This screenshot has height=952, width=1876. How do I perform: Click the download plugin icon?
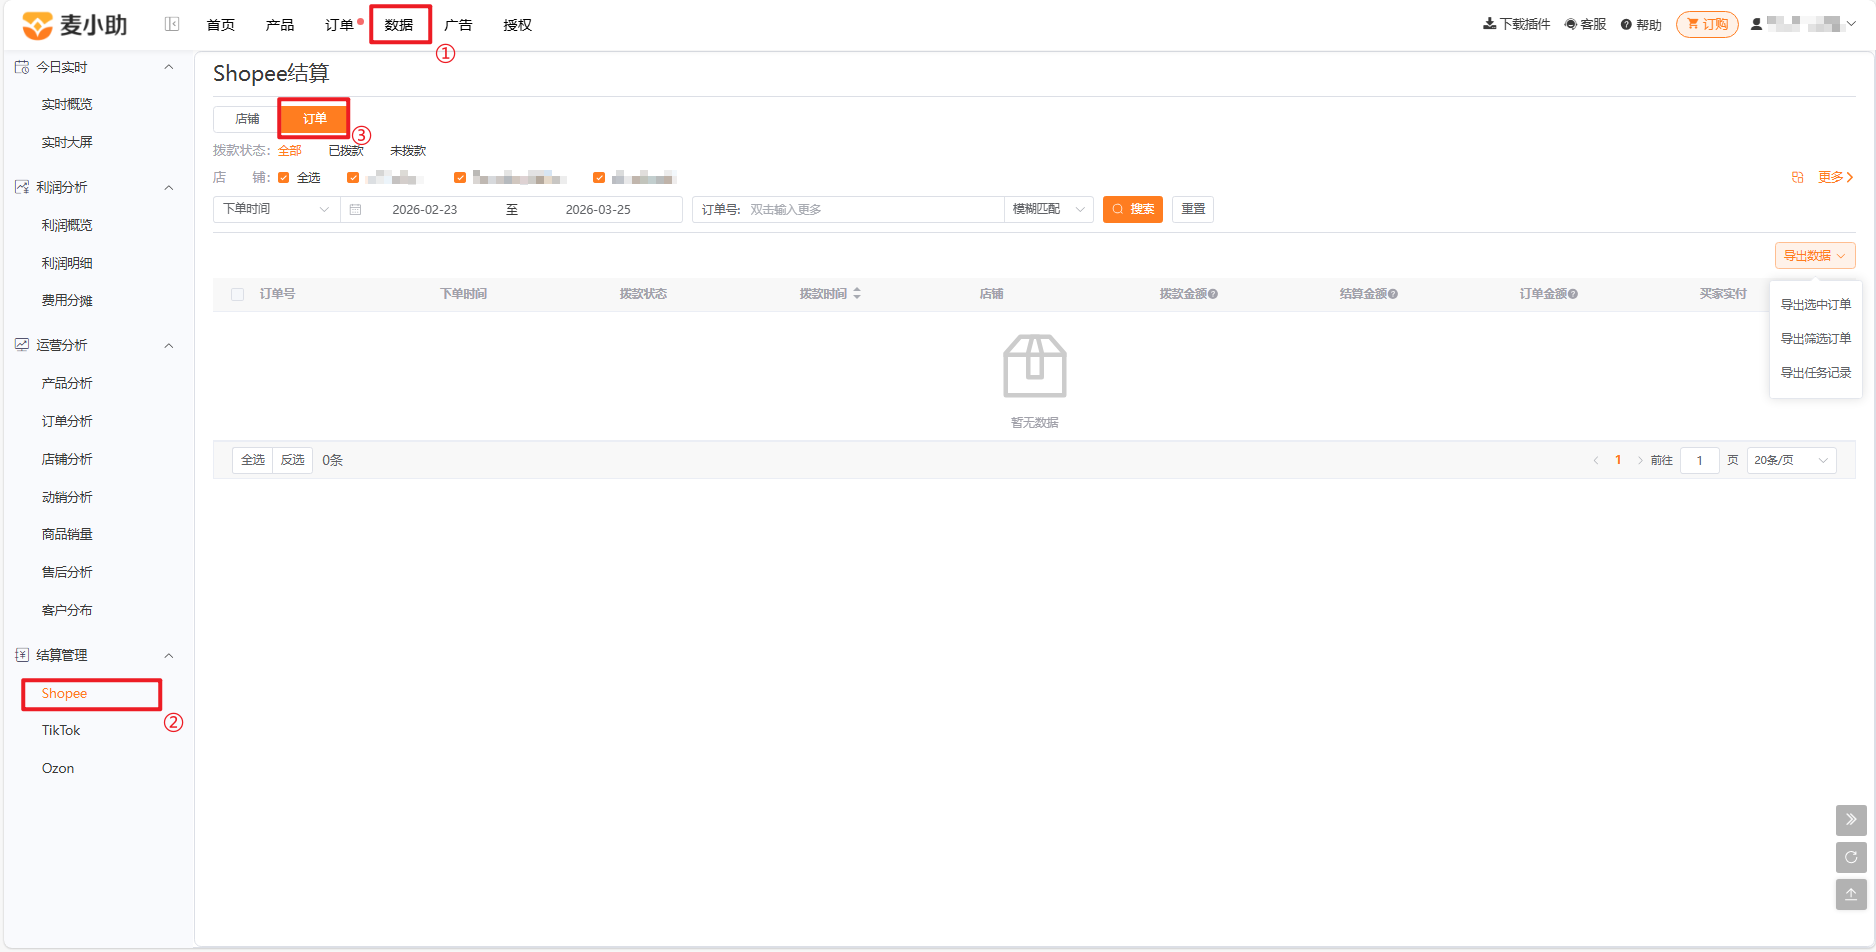[x=1489, y=24]
